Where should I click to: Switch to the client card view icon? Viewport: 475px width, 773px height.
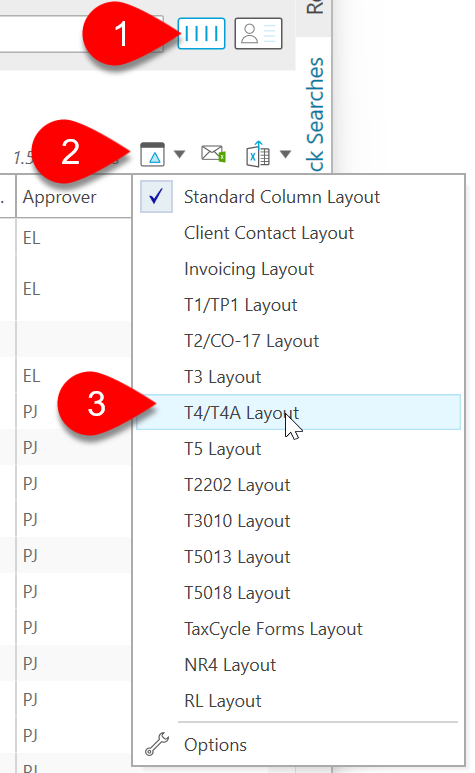(x=258, y=34)
